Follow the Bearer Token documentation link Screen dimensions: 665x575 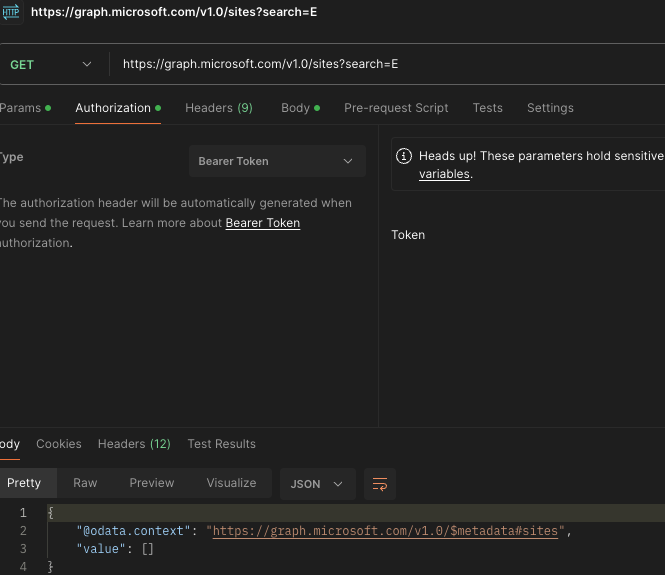(x=263, y=223)
